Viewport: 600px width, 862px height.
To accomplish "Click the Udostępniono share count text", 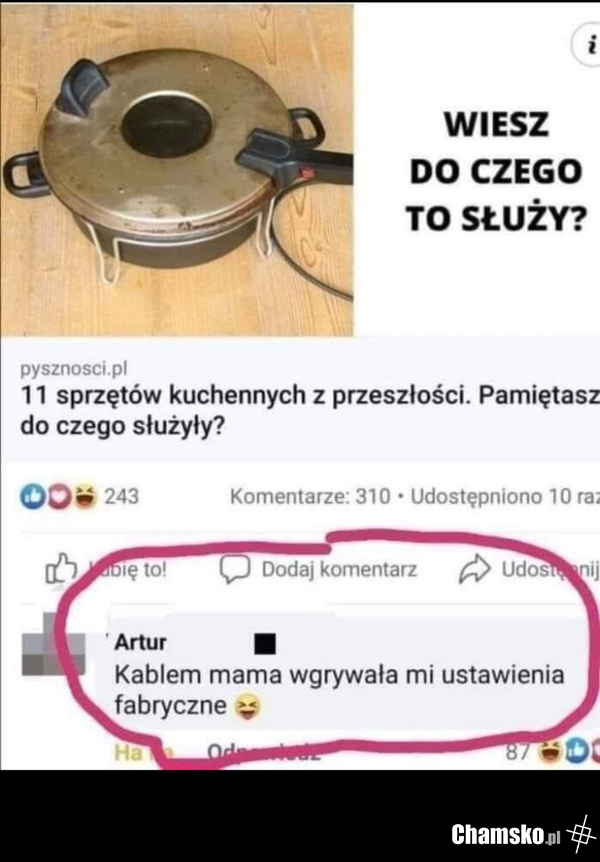I will pyautogui.click(x=505, y=497).
